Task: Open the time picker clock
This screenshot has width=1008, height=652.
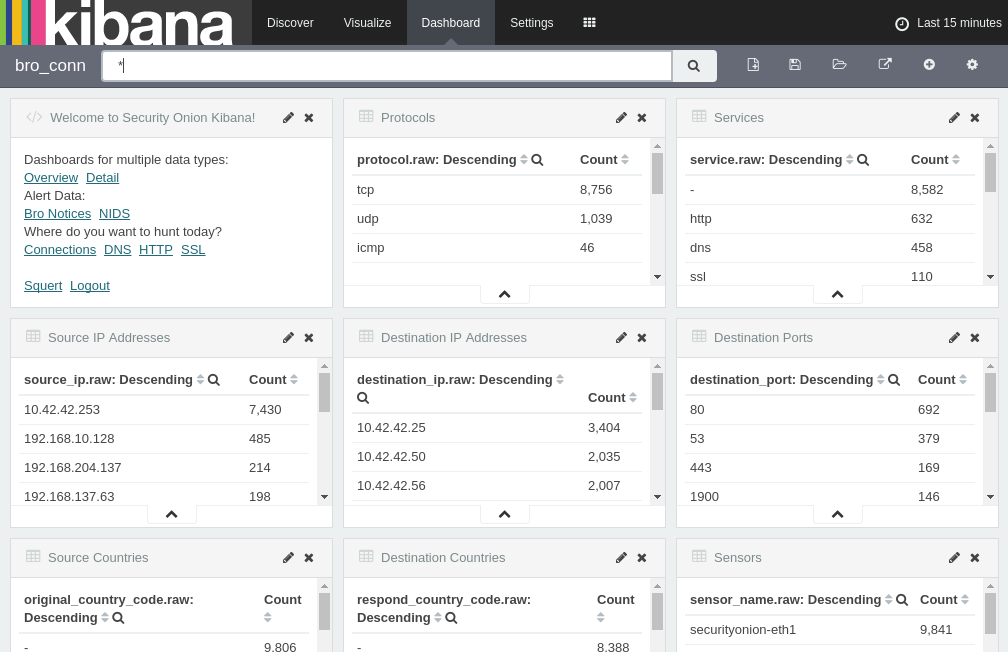Action: pyautogui.click(x=902, y=23)
